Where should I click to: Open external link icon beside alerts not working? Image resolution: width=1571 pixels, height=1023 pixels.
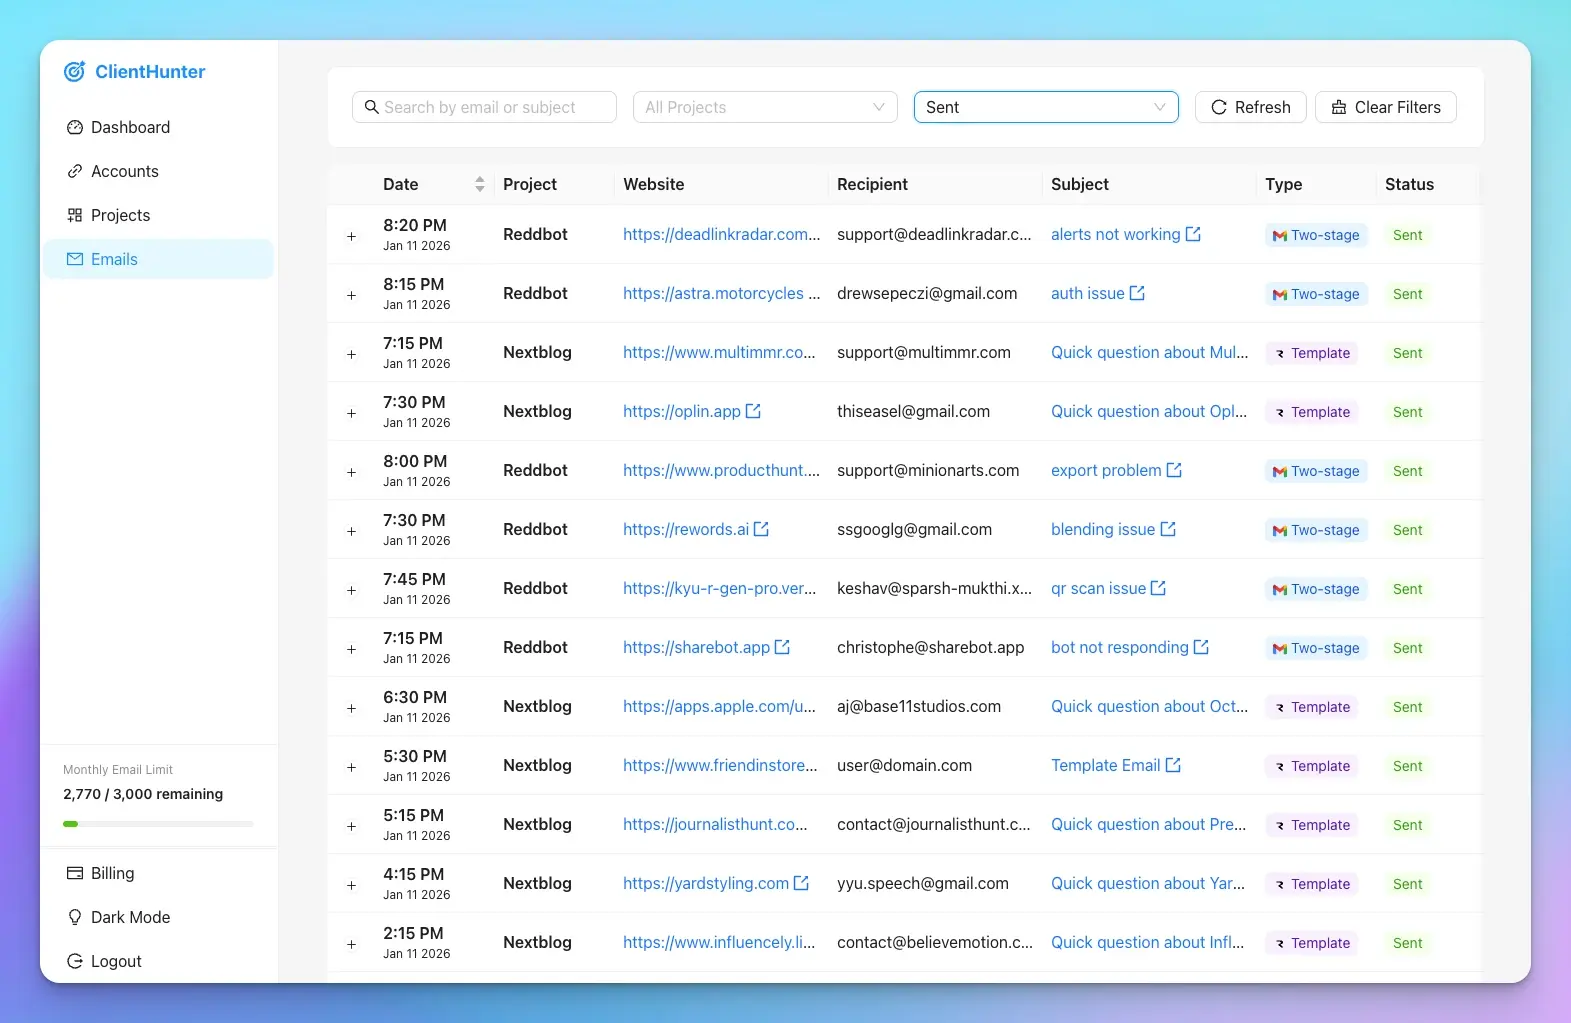coord(1193,234)
